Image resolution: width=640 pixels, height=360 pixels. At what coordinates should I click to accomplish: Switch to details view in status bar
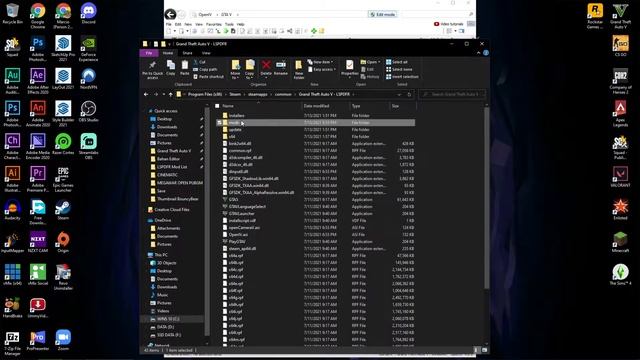point(476,350)
